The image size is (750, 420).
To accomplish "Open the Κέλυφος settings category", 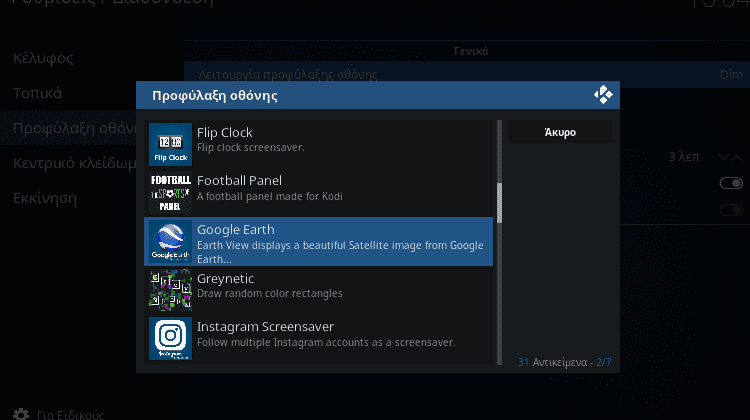I will pyautogui.click(x=43, y=58).
